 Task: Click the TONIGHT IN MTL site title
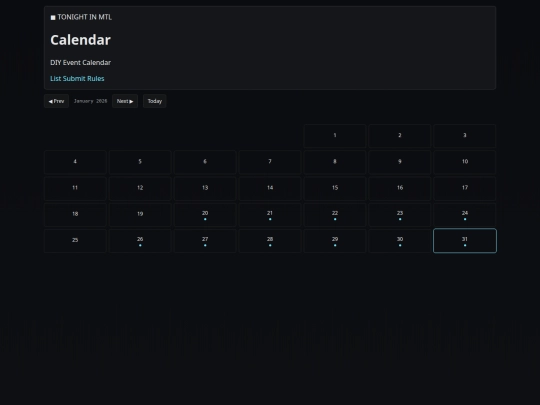click(x=85, y=17)
